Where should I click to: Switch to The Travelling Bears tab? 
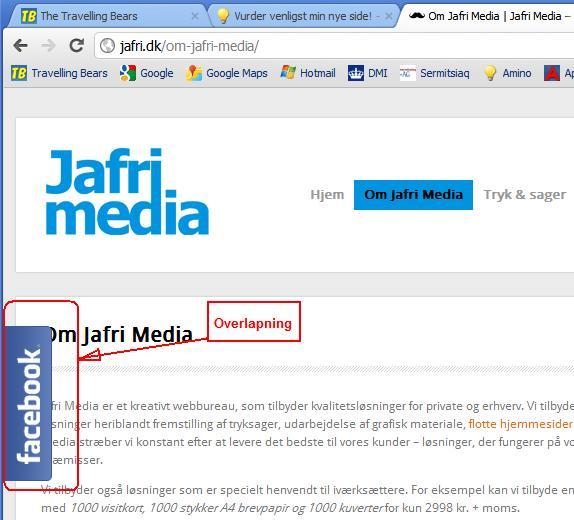106,16
